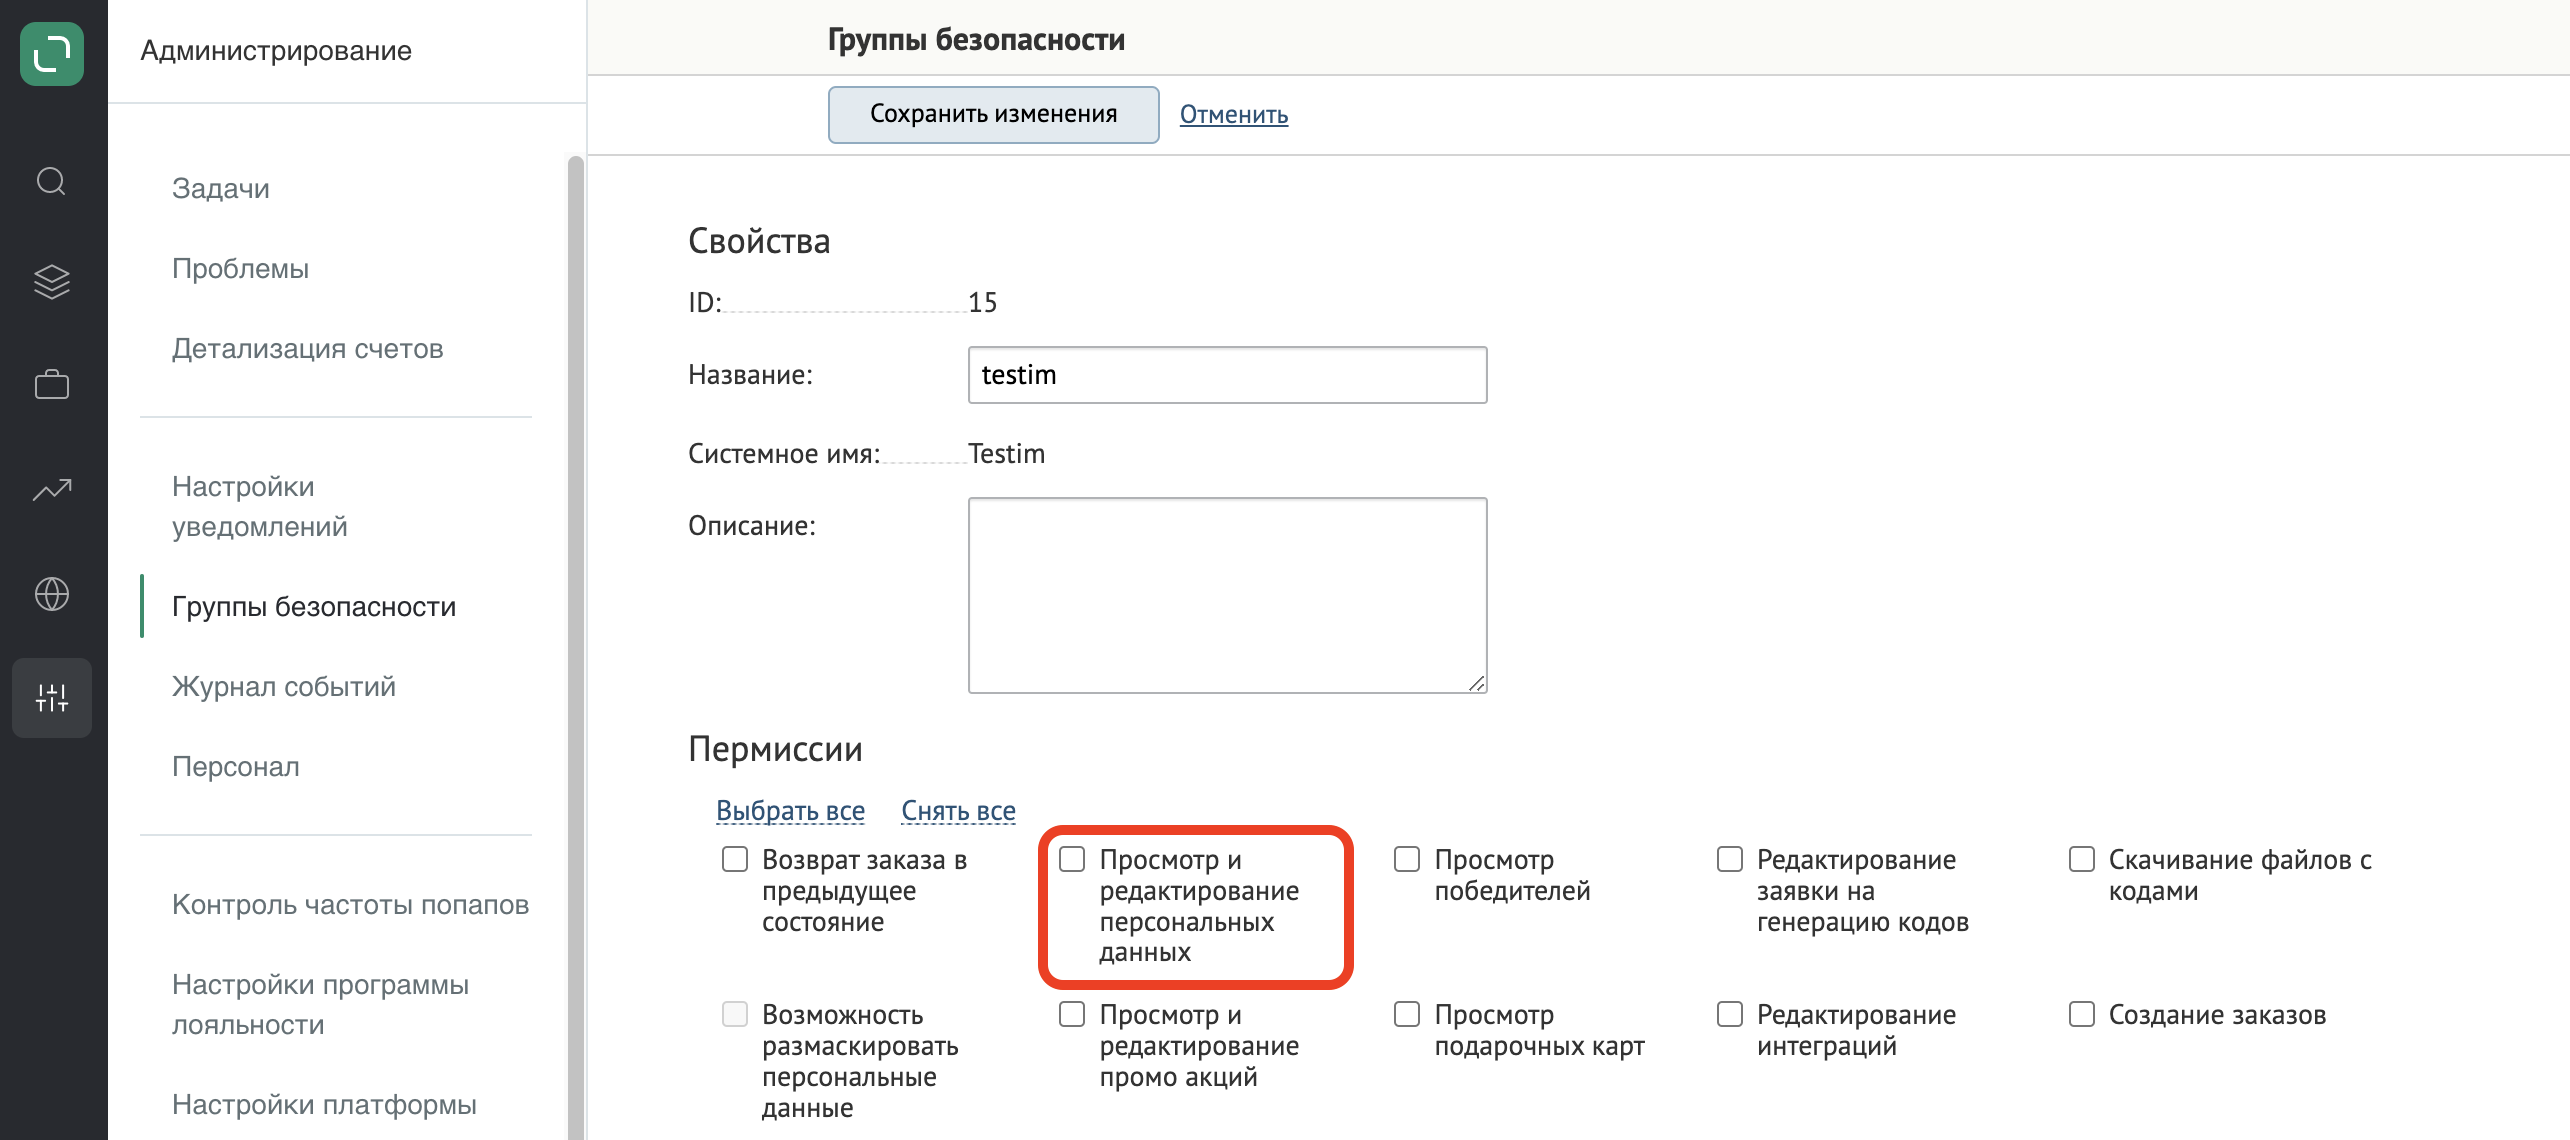Tick 'Скачивание файлов с кодами' checkbox
This screenshot has width=2570, height=1140.
click(2082, 859)
